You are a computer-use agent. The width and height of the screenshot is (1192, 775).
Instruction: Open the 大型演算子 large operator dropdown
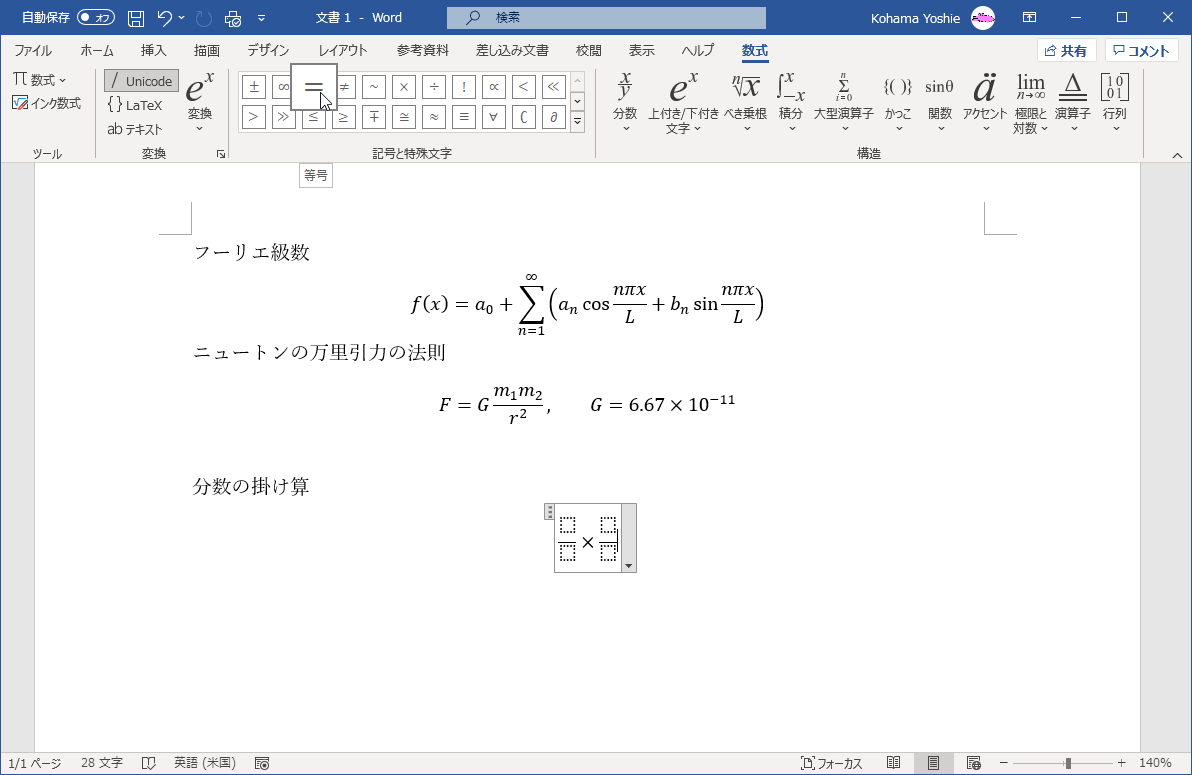pos(844,103)
